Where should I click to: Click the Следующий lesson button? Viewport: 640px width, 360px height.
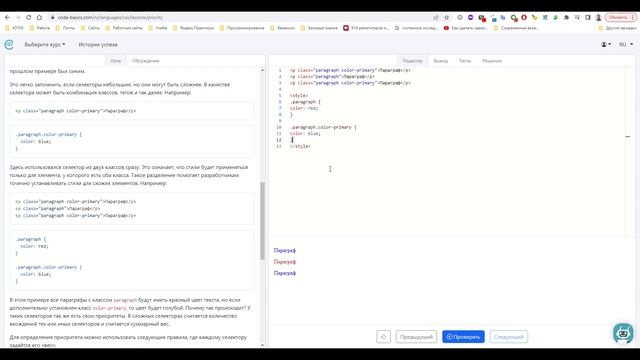click(509, 337)
